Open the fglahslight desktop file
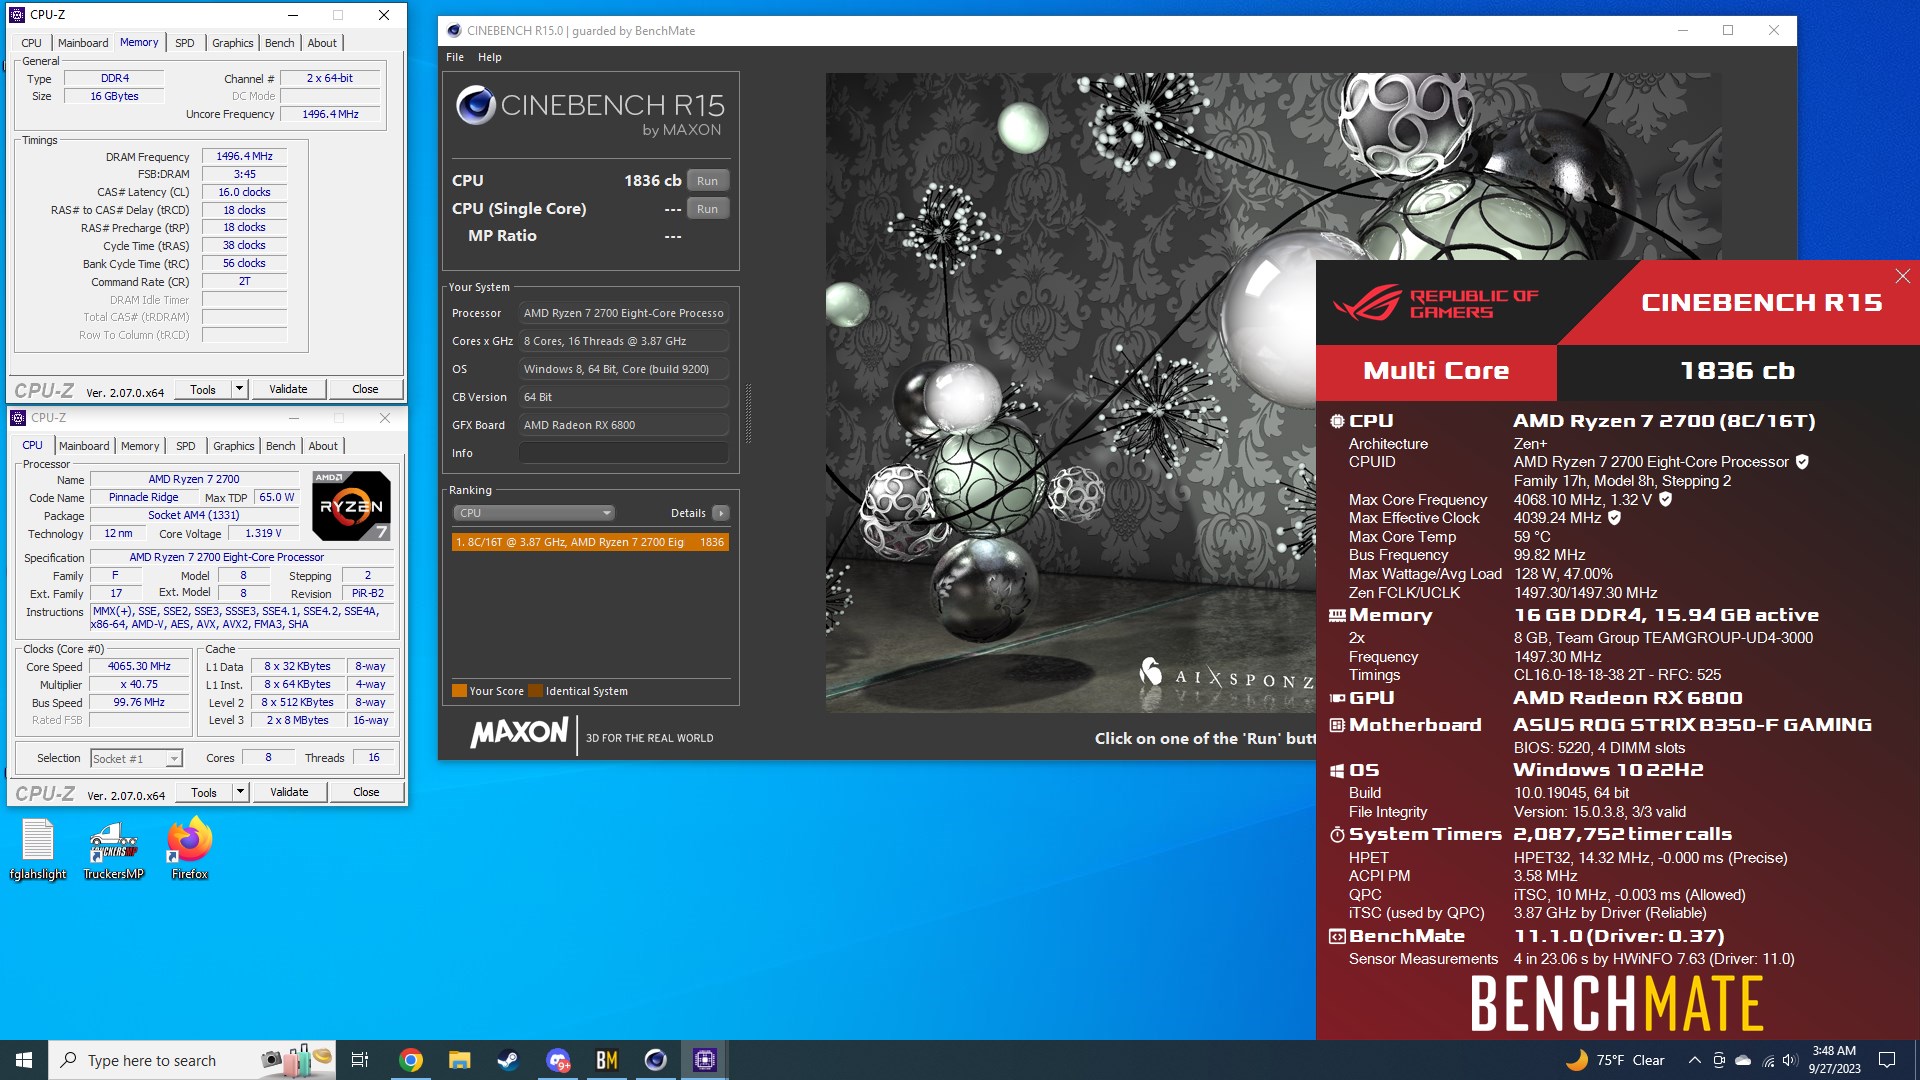Image resolution: width=1920 pixels, height=1080 pixels. point(38,849)
